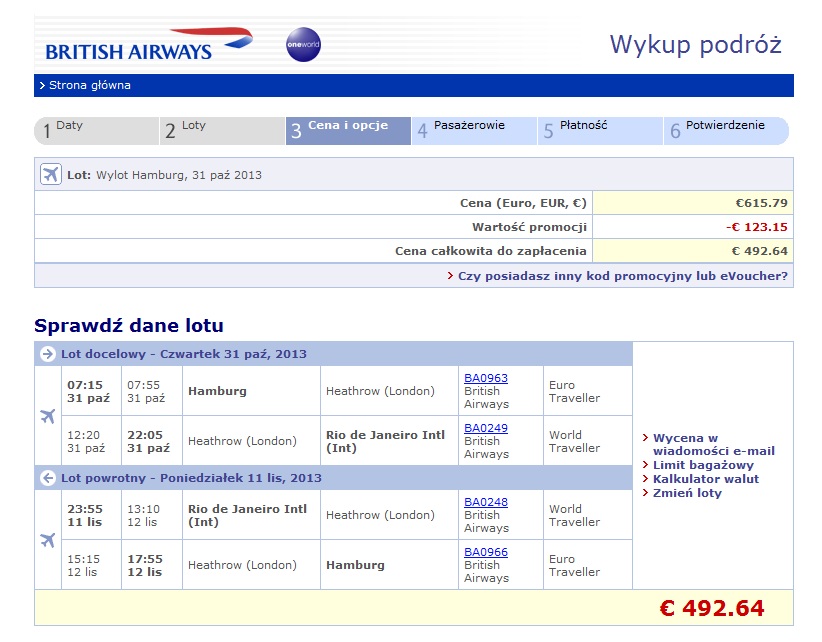Click Lot docelowy - Czwartek 31 paź header
The width and height of the screenshot is (822, 642).
tap(183, 354)
